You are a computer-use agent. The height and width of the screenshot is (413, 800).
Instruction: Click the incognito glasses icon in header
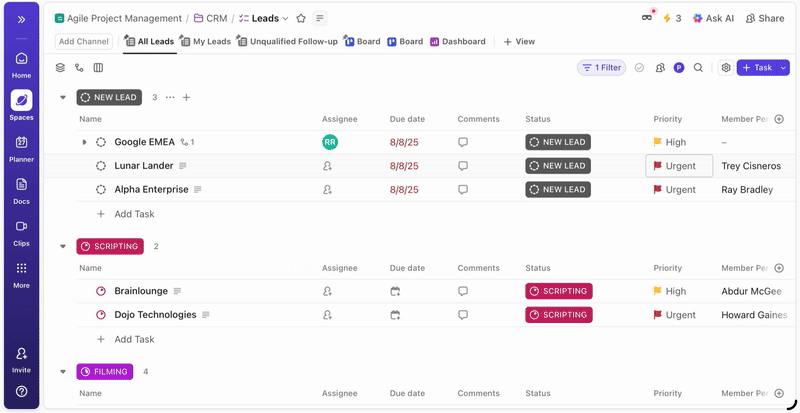click(x=647, y=18)
